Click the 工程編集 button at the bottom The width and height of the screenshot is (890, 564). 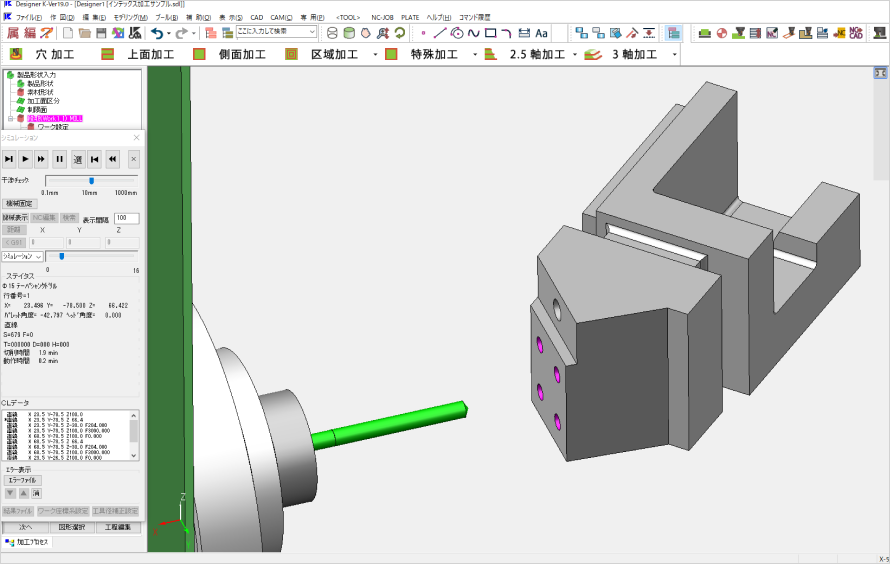pos(119,526)
